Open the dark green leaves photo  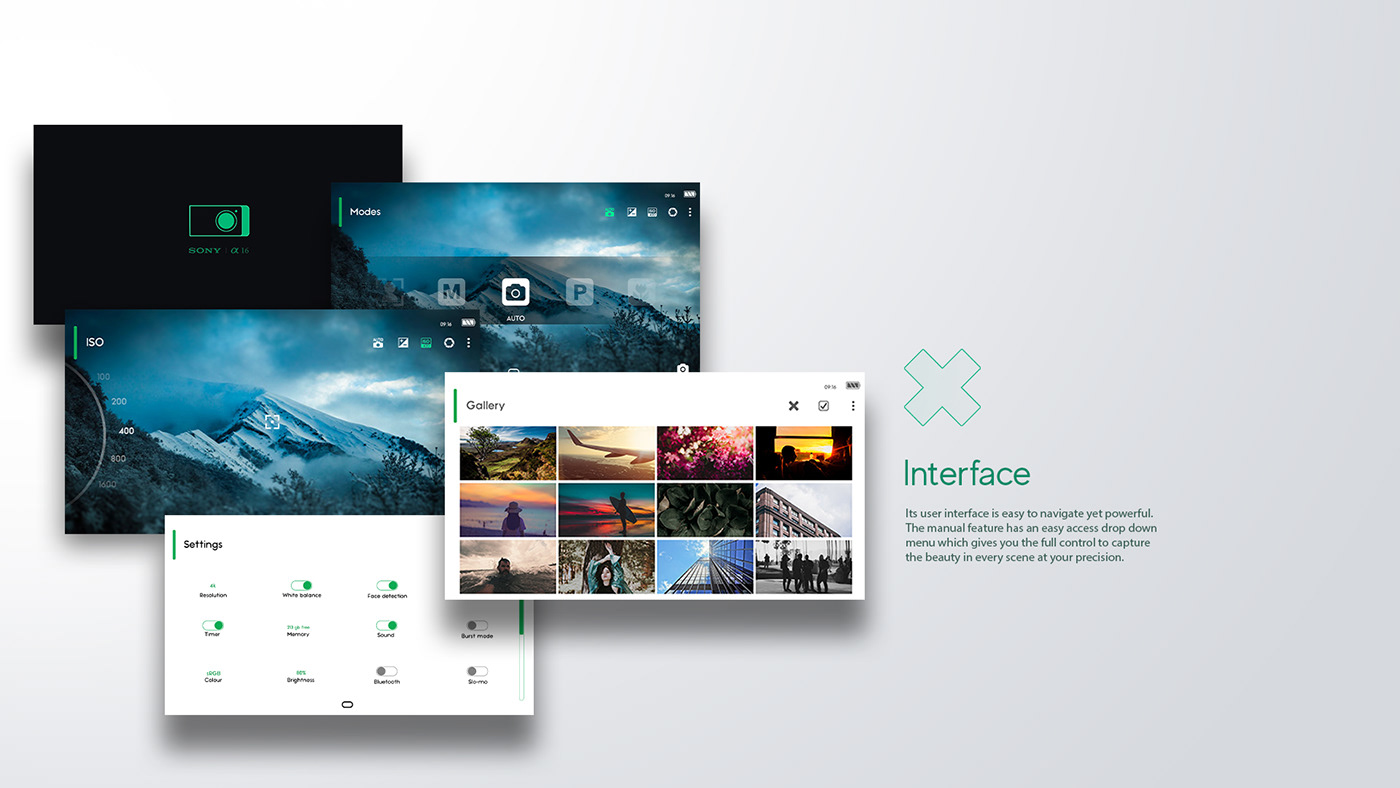click(x=705, y=510)
